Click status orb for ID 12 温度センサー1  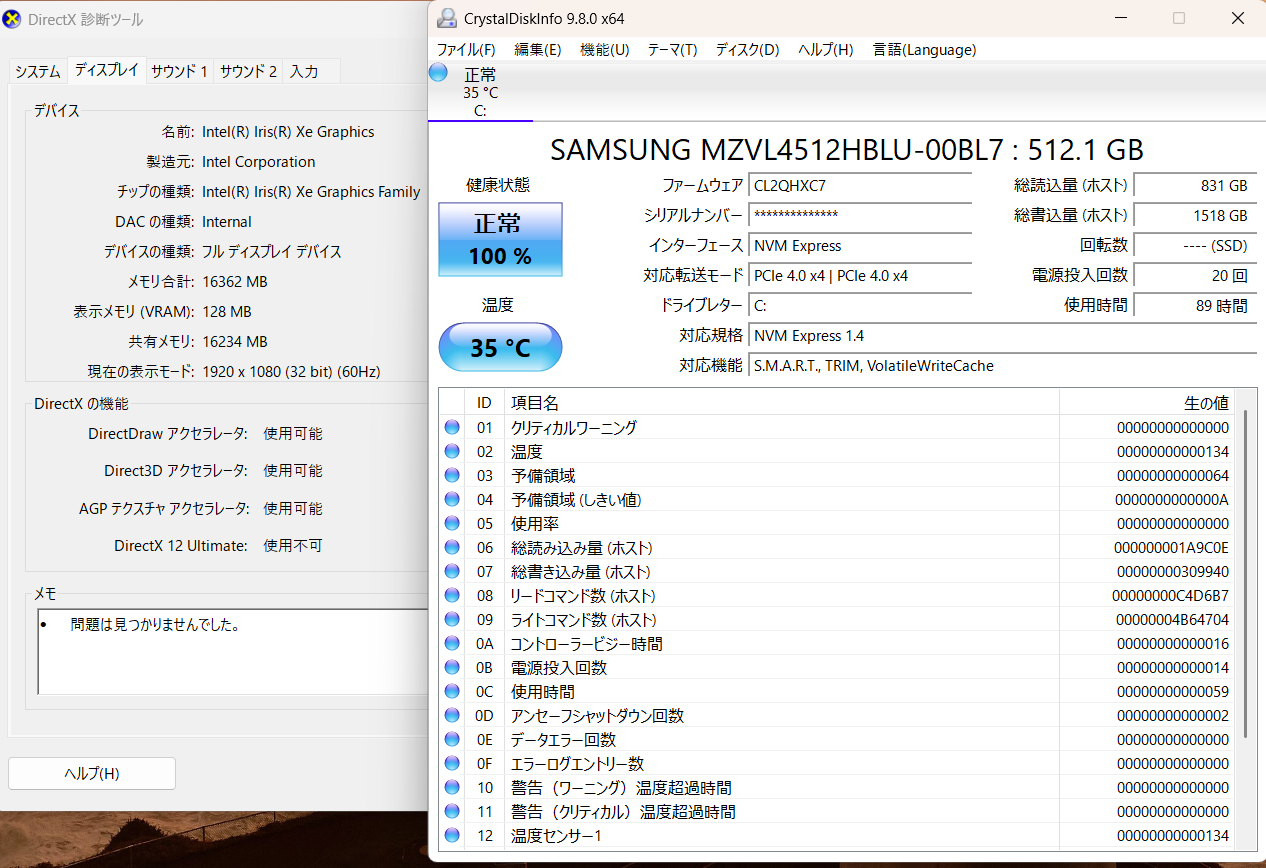pos(452,835)
